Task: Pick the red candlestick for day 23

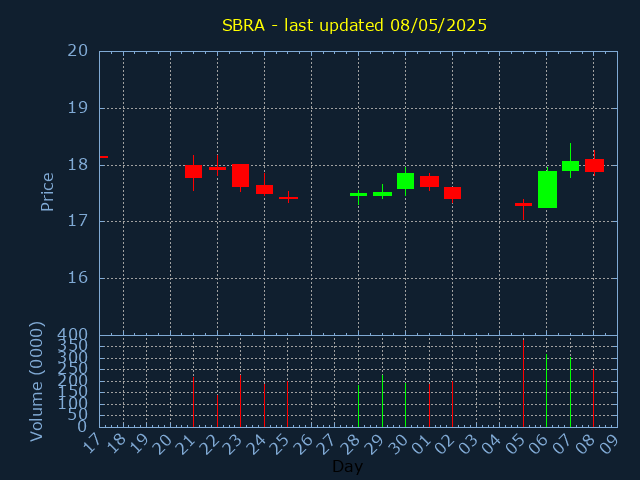Action: click(x=240, y=176)
